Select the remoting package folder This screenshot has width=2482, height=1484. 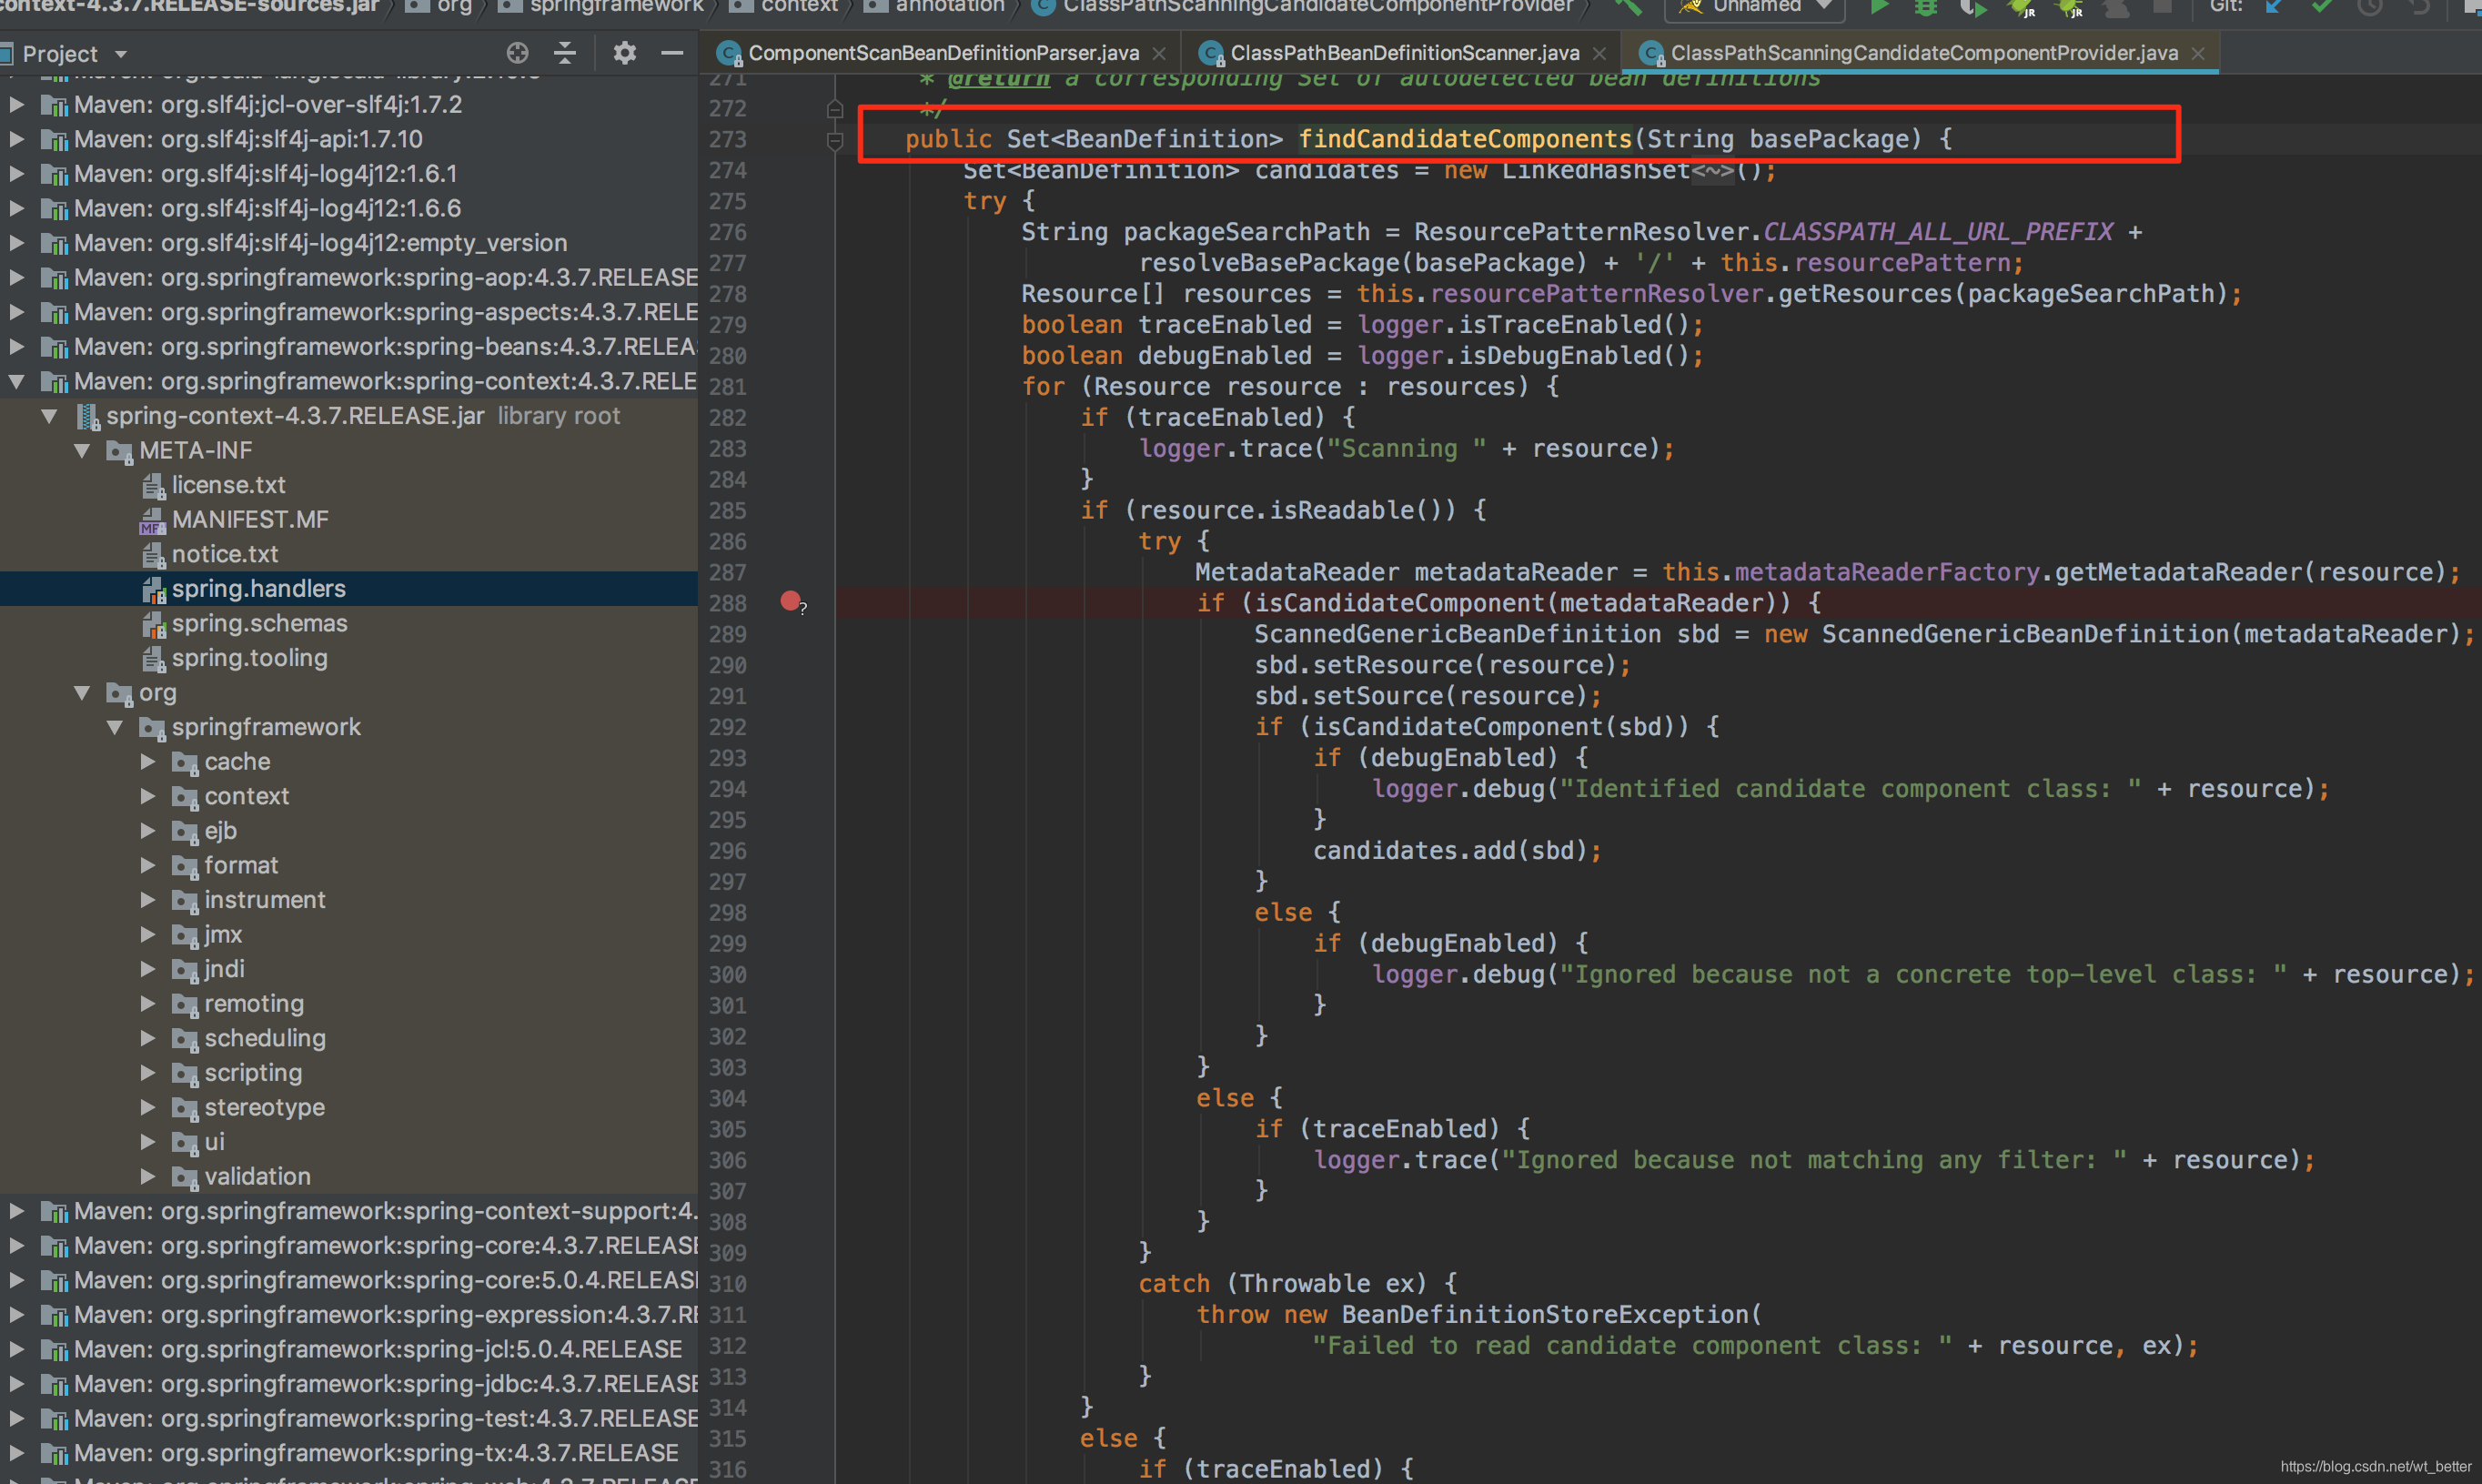pyautogui.click(x=254, y=1003)
